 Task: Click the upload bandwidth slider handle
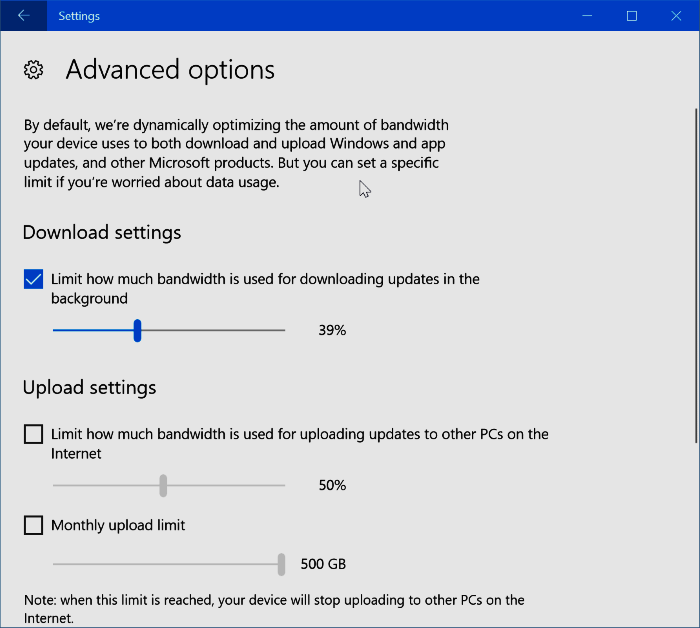(163, 485)
